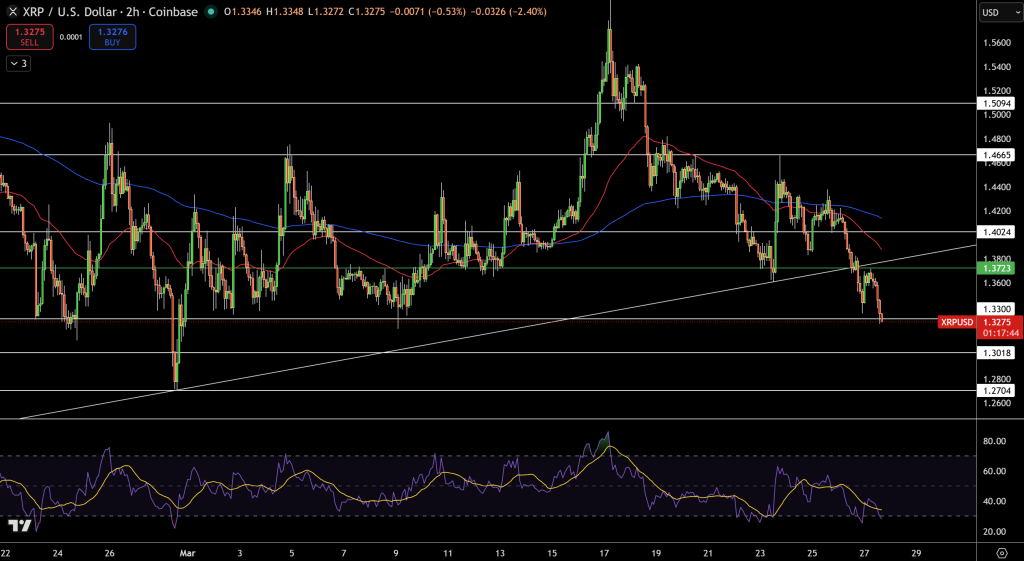Select the 1.2704 horizontal line price label
Screen dimensions: 1024x561
[x=996, y=391]
